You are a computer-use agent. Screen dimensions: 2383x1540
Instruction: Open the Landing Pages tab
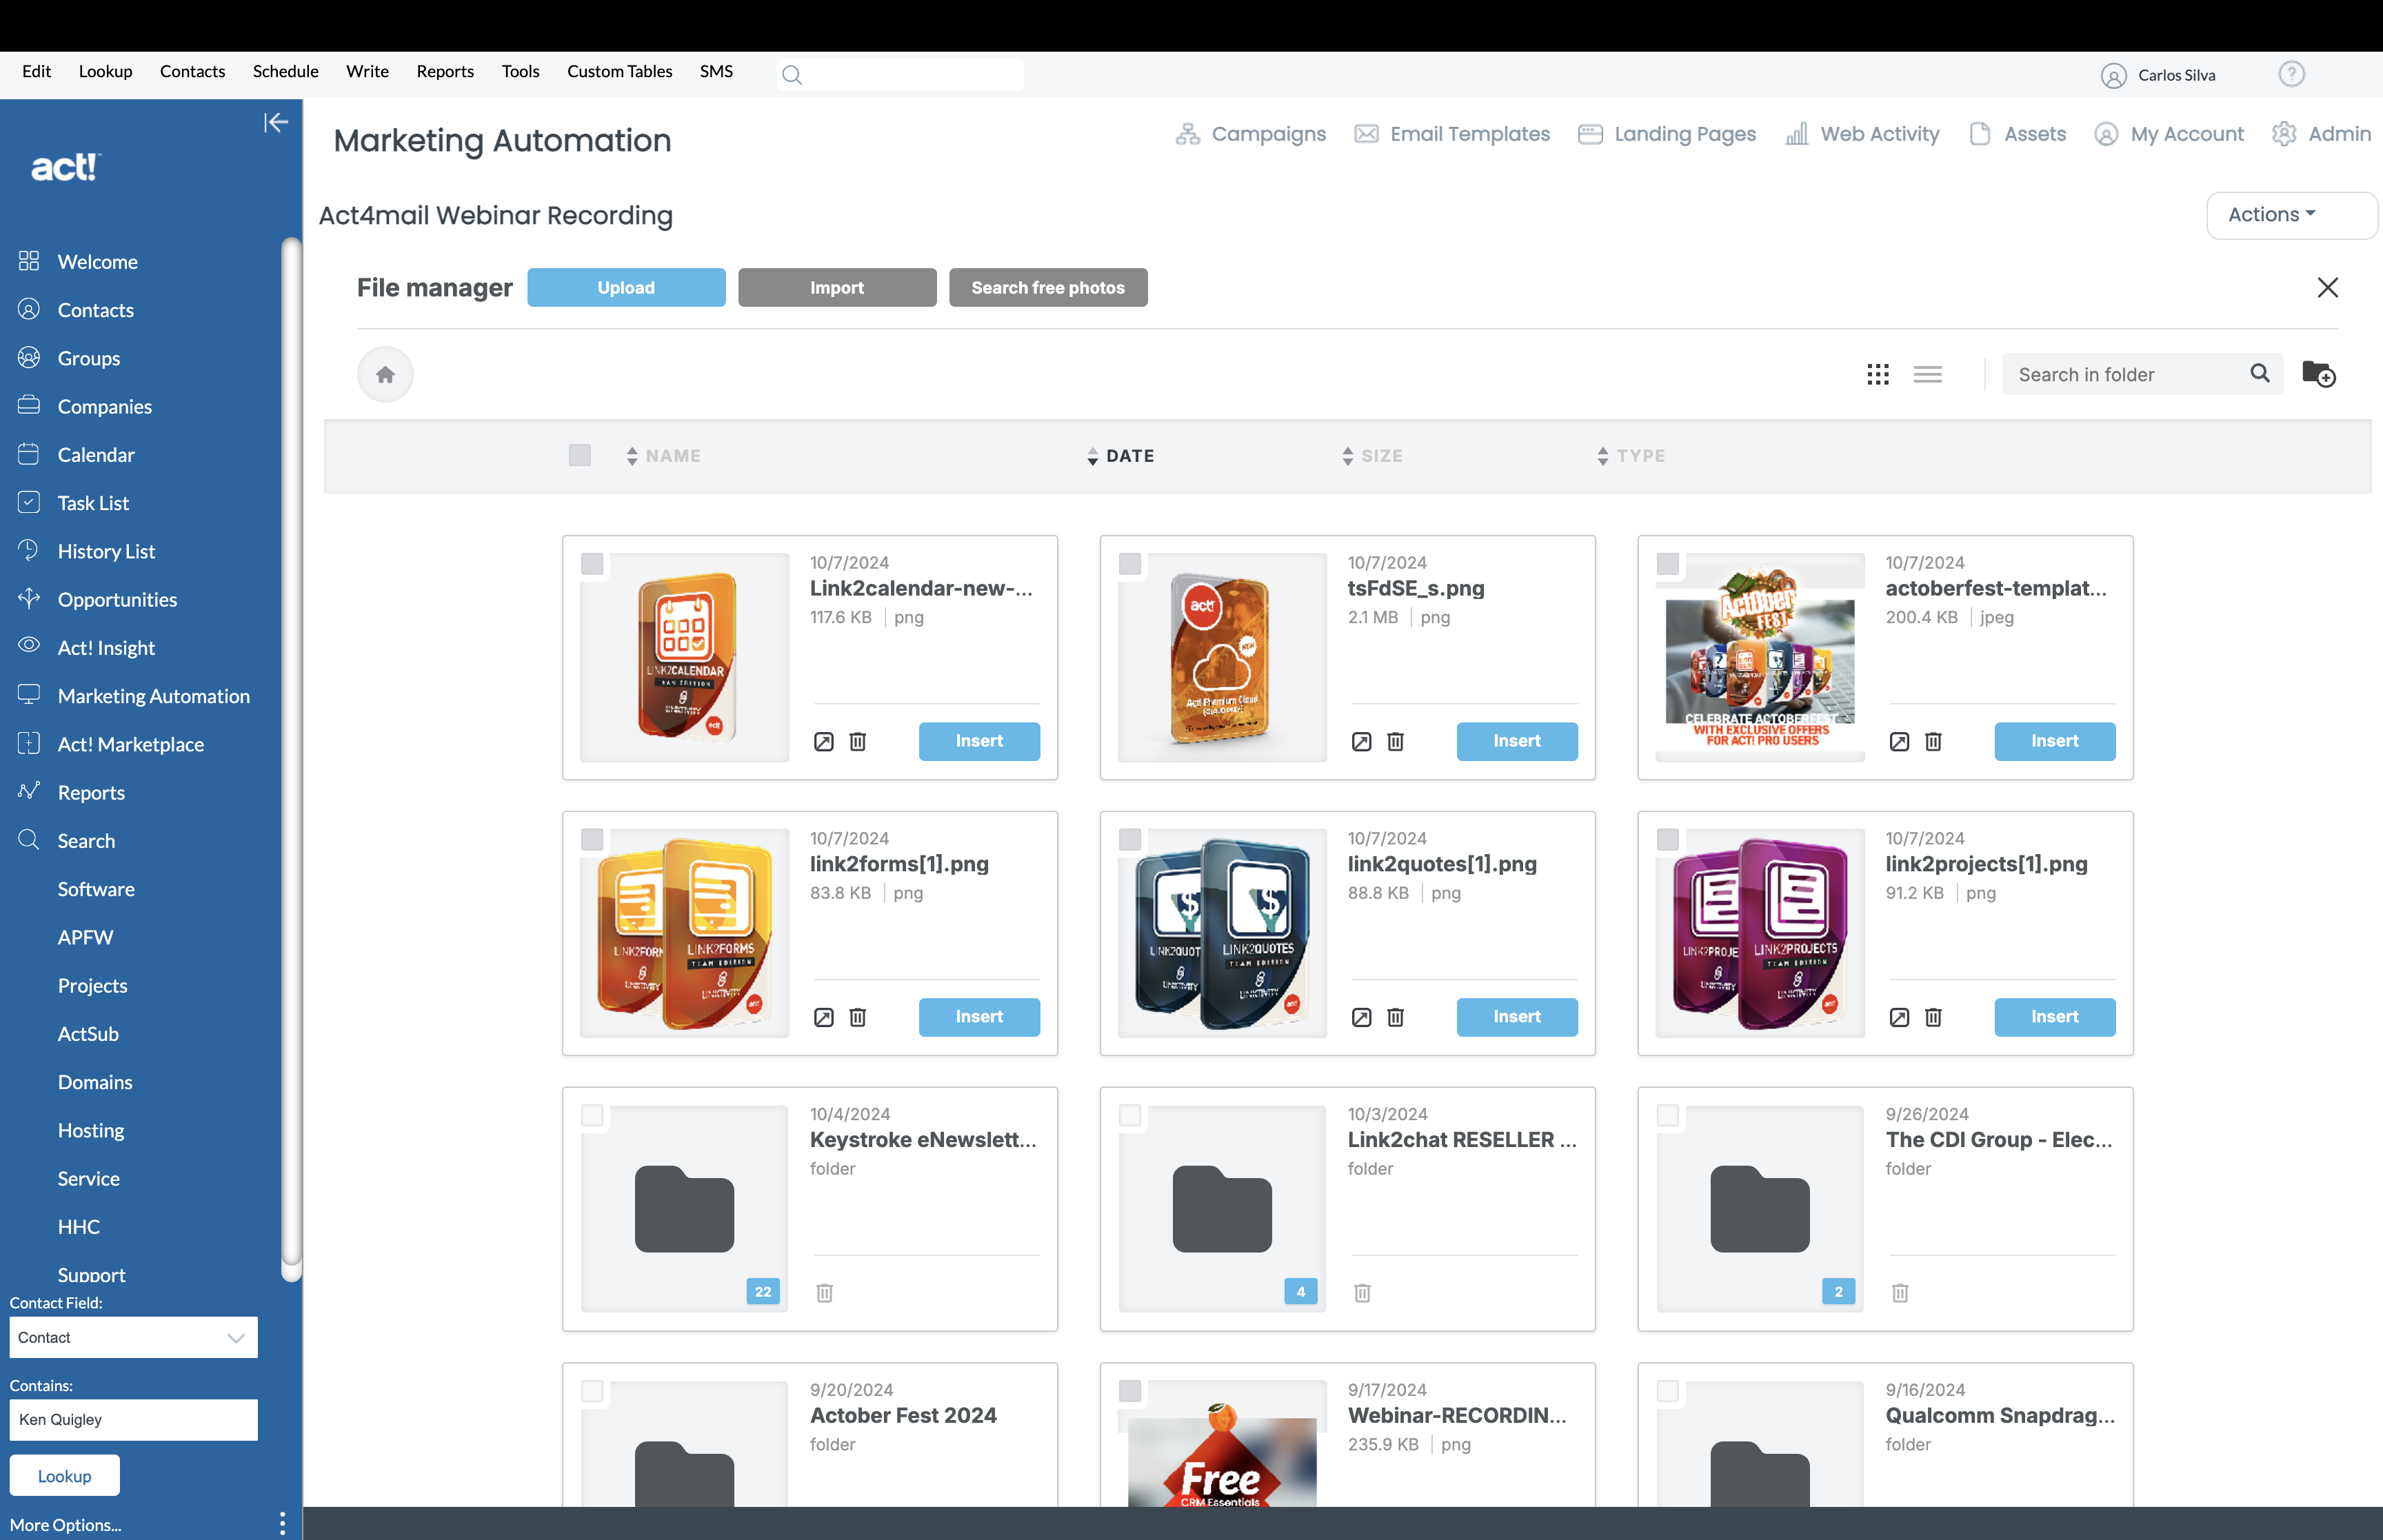1667,134
